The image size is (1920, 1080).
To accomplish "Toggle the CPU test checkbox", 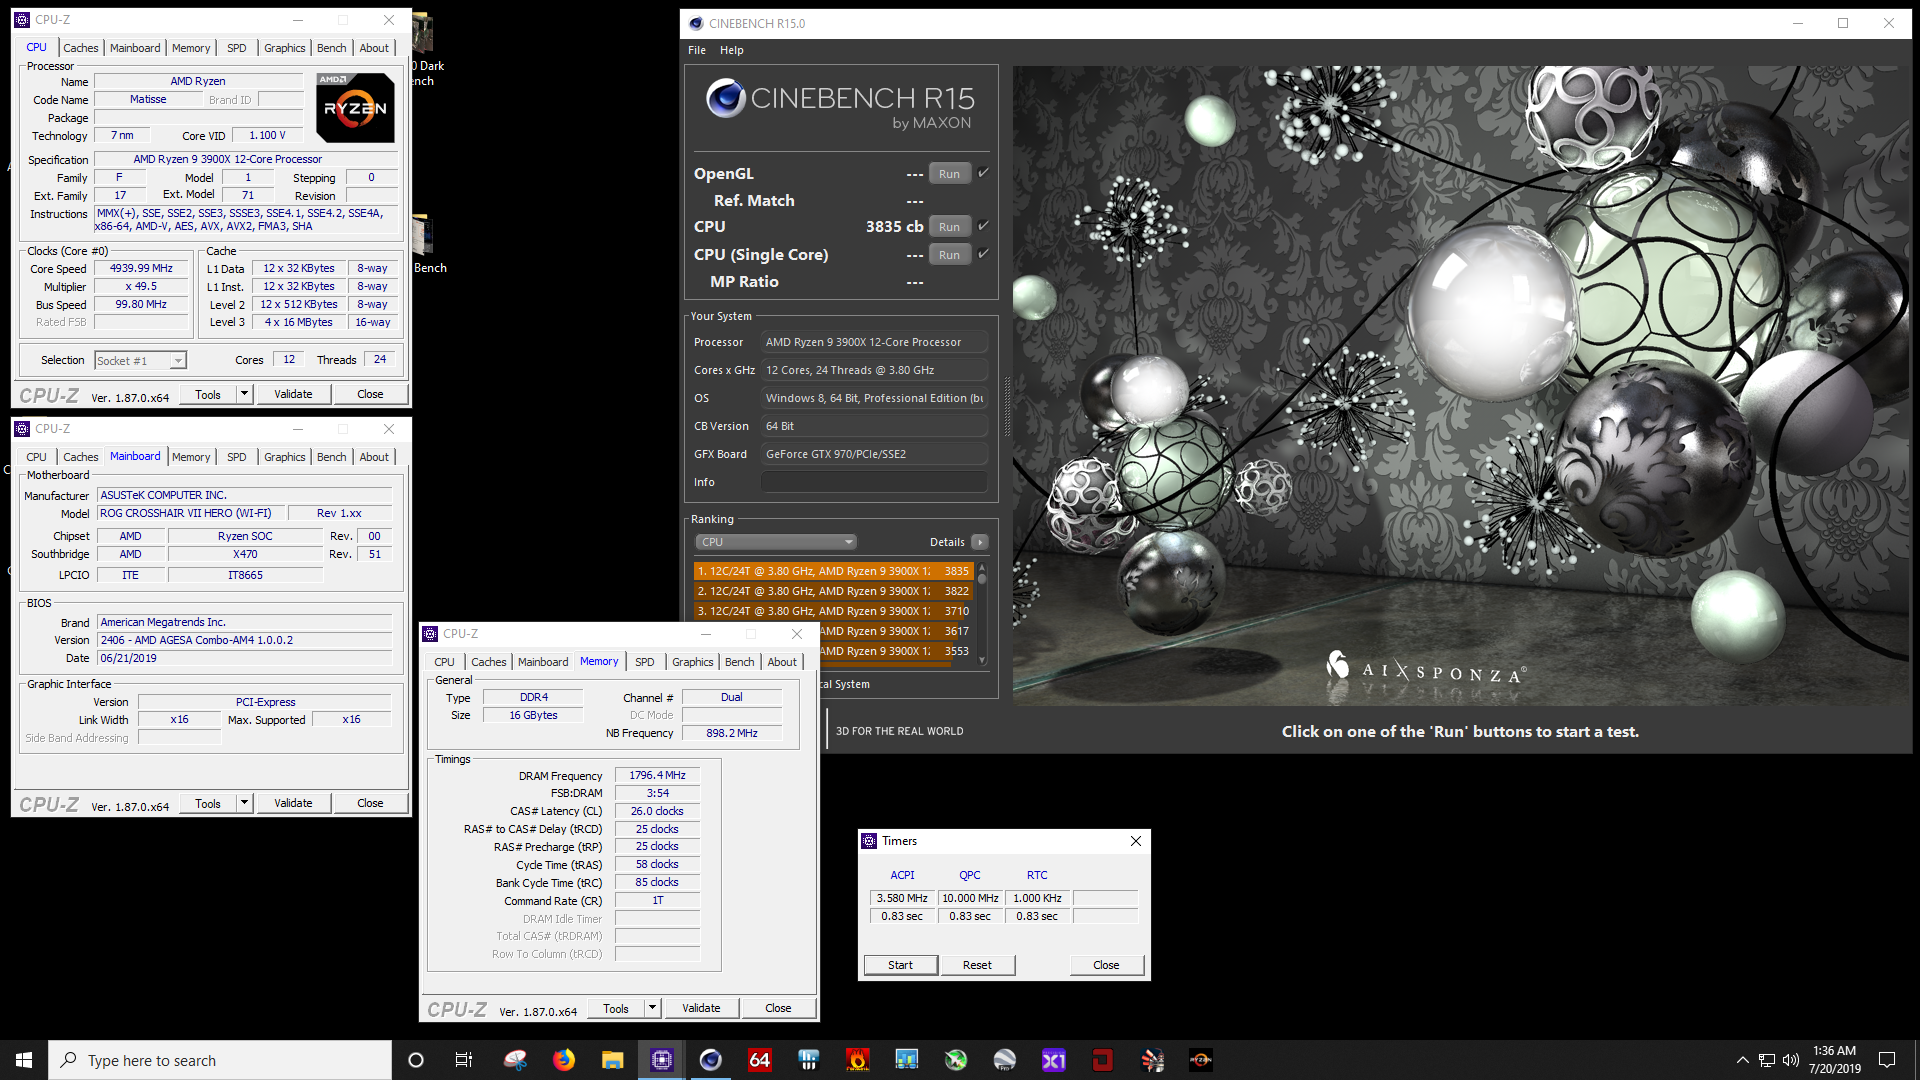I will click(x=983, y=226).
